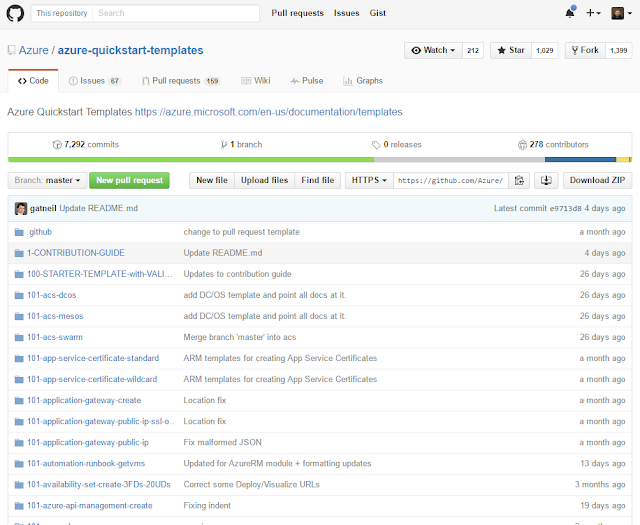
Task: Switch to the Pulse tab
Action: click(x=307, y=81)
